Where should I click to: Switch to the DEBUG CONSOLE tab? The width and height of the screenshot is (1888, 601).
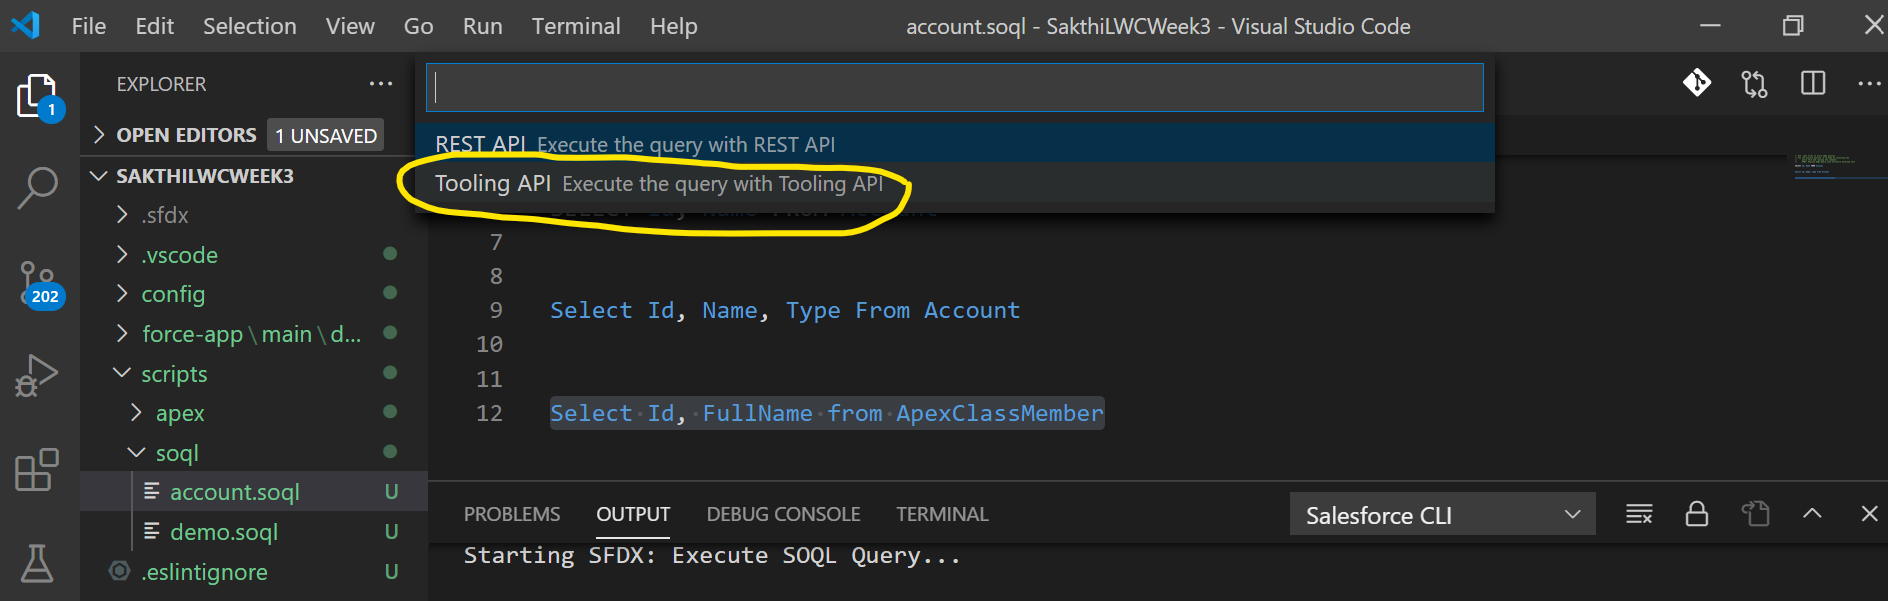[x=783, y=514]
